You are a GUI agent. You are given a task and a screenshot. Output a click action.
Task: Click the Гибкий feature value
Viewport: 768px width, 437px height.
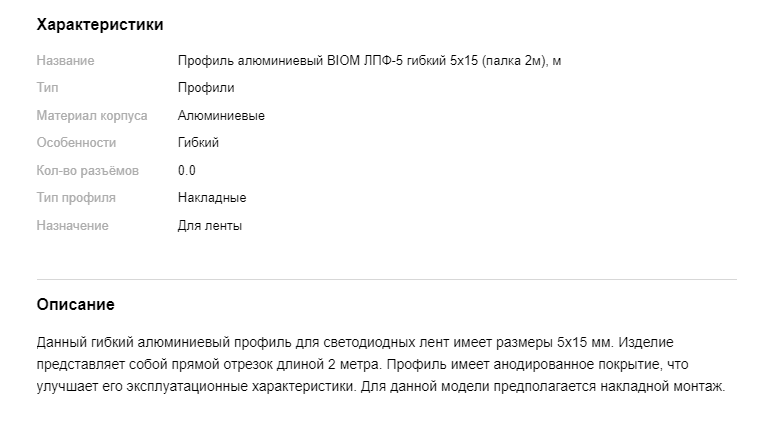pos(198,143)
